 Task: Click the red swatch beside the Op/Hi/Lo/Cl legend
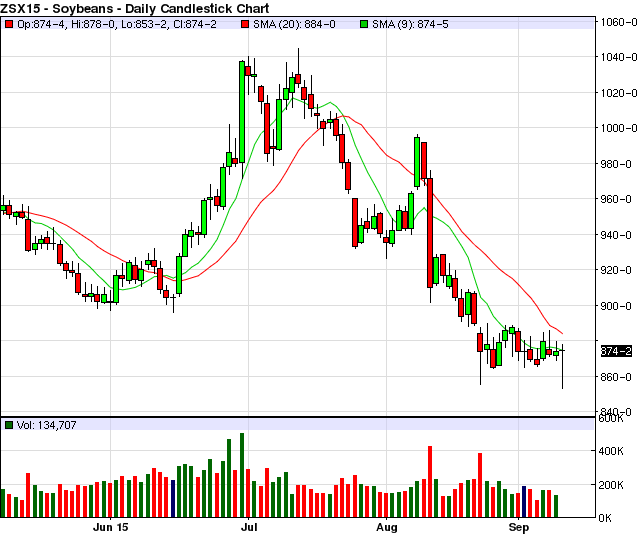click(9, 24)
